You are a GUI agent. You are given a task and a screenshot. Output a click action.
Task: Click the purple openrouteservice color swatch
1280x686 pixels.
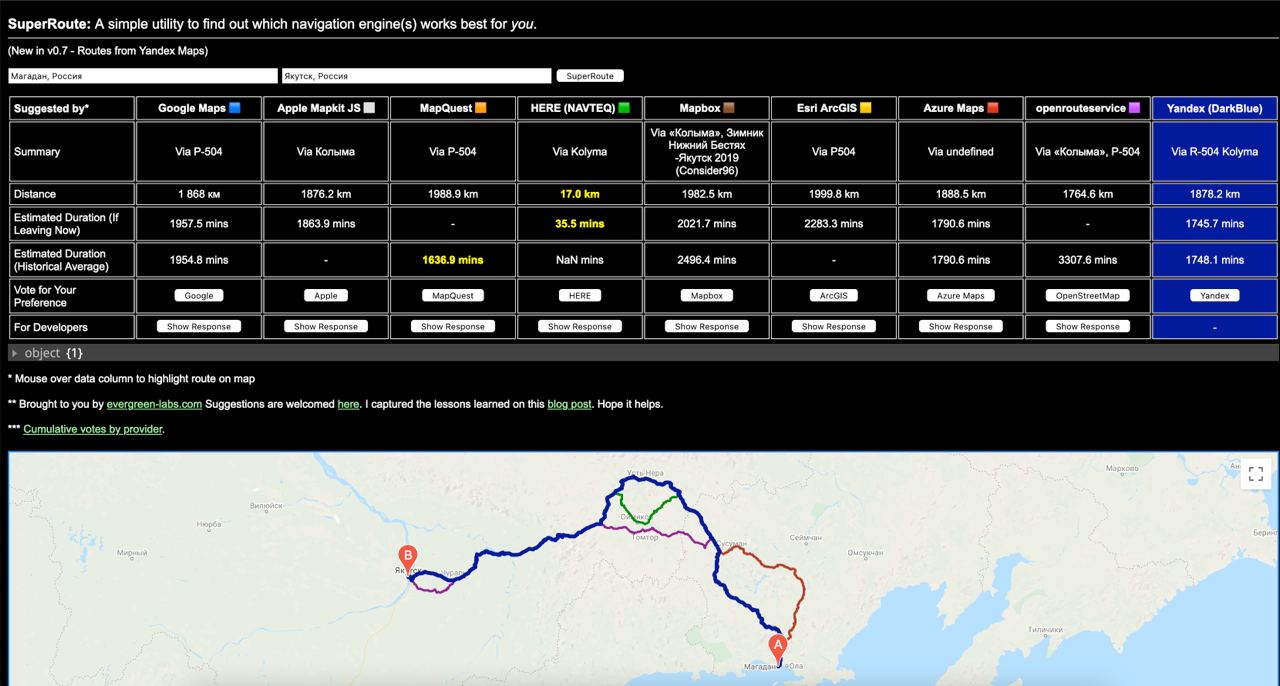[1133, 108]
